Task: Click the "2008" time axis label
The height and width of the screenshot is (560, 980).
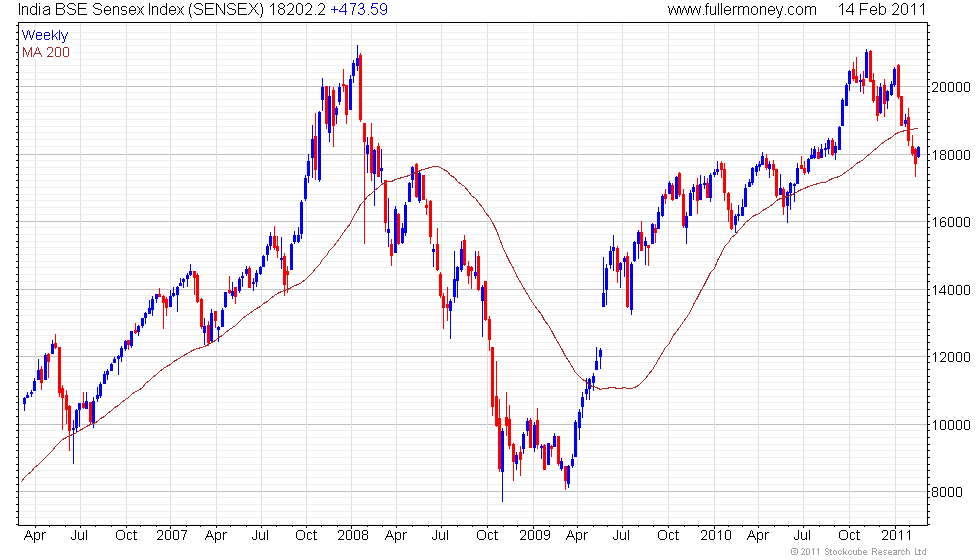Action: [x=352, y=536]
